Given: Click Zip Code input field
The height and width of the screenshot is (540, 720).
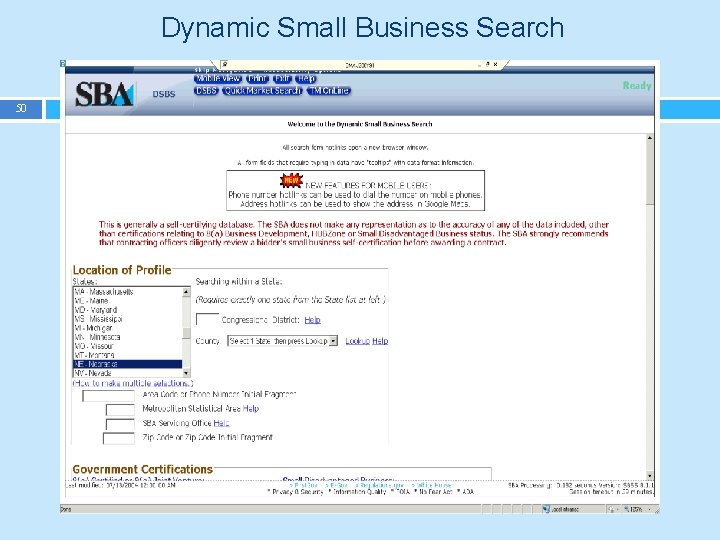Looking at the screenshot, I should [x=119, y=439].
